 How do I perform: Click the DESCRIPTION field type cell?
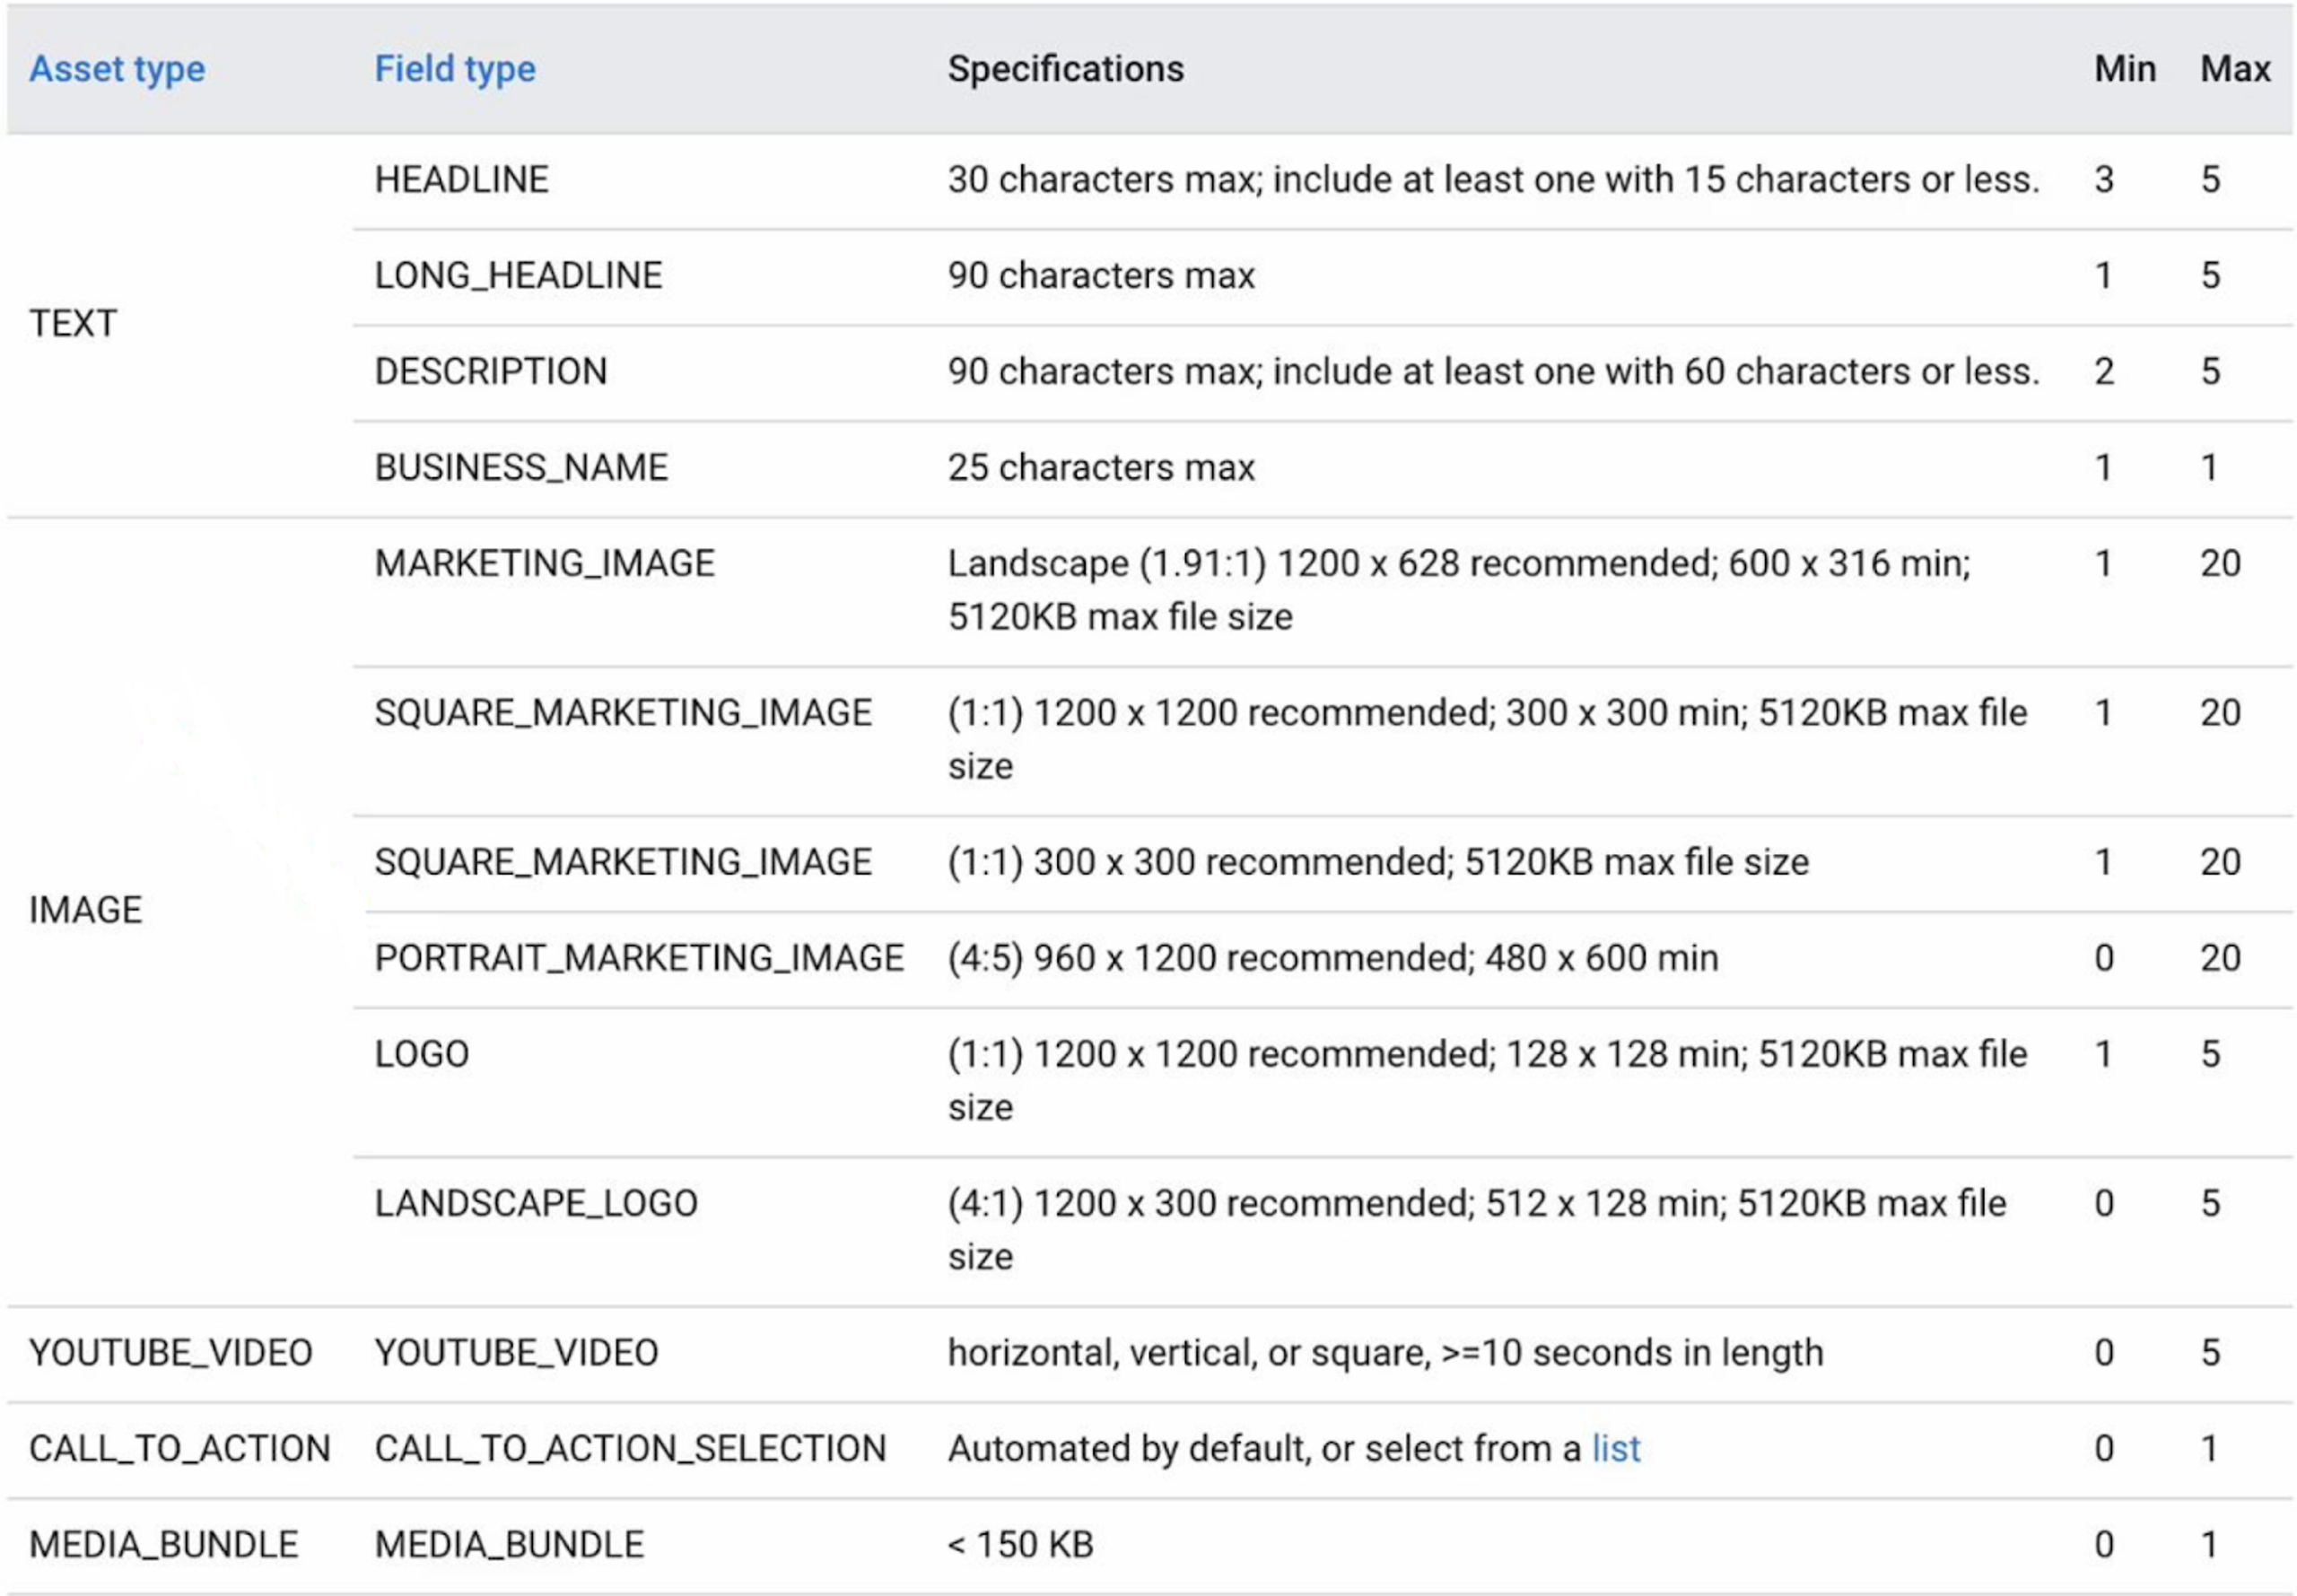point(490,372)
